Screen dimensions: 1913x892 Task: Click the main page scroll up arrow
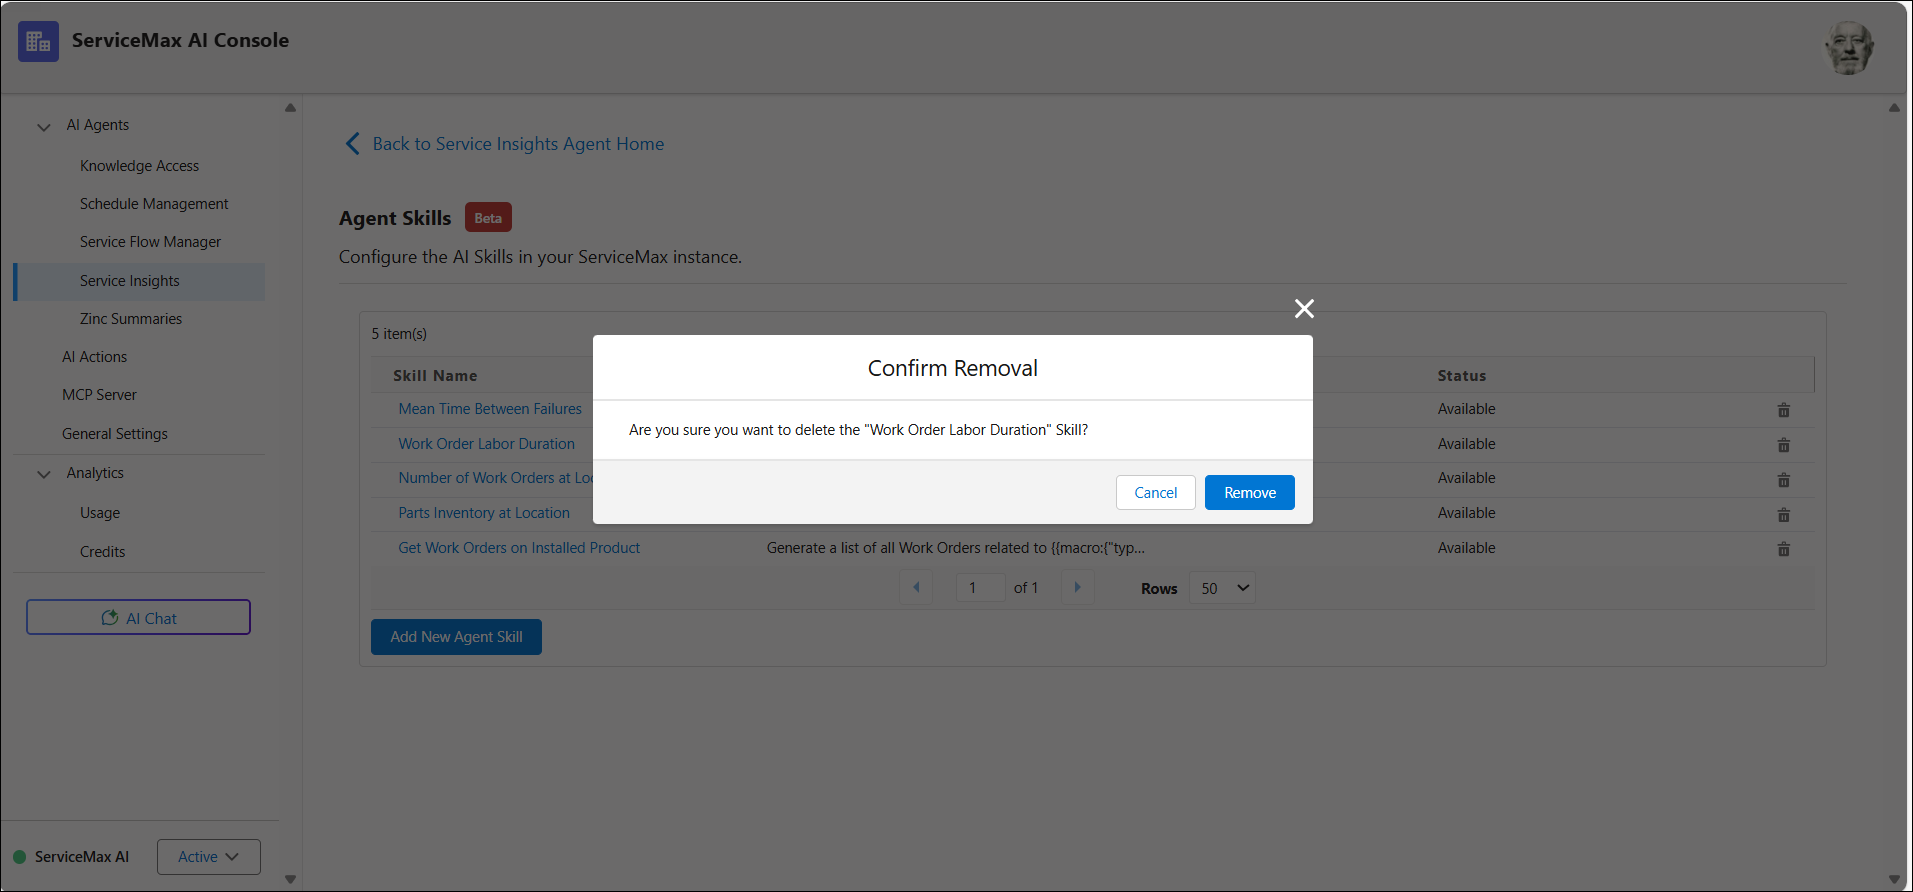pyautogui.click(x=1894, y=108)
